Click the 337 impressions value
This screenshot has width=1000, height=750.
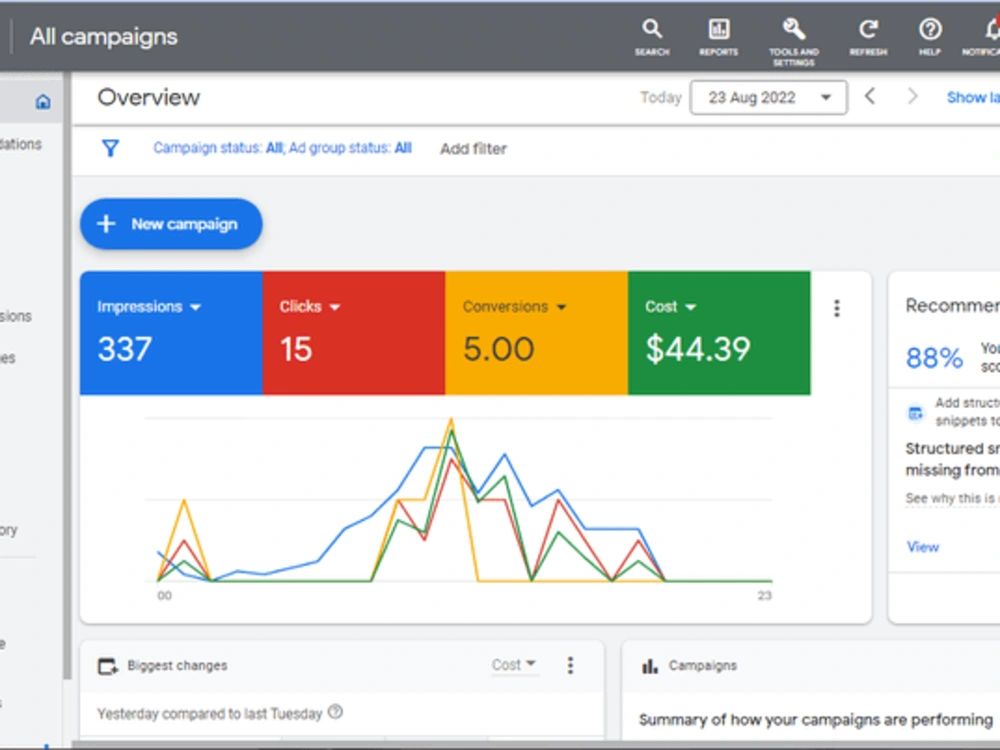click(x=124, y=349)
